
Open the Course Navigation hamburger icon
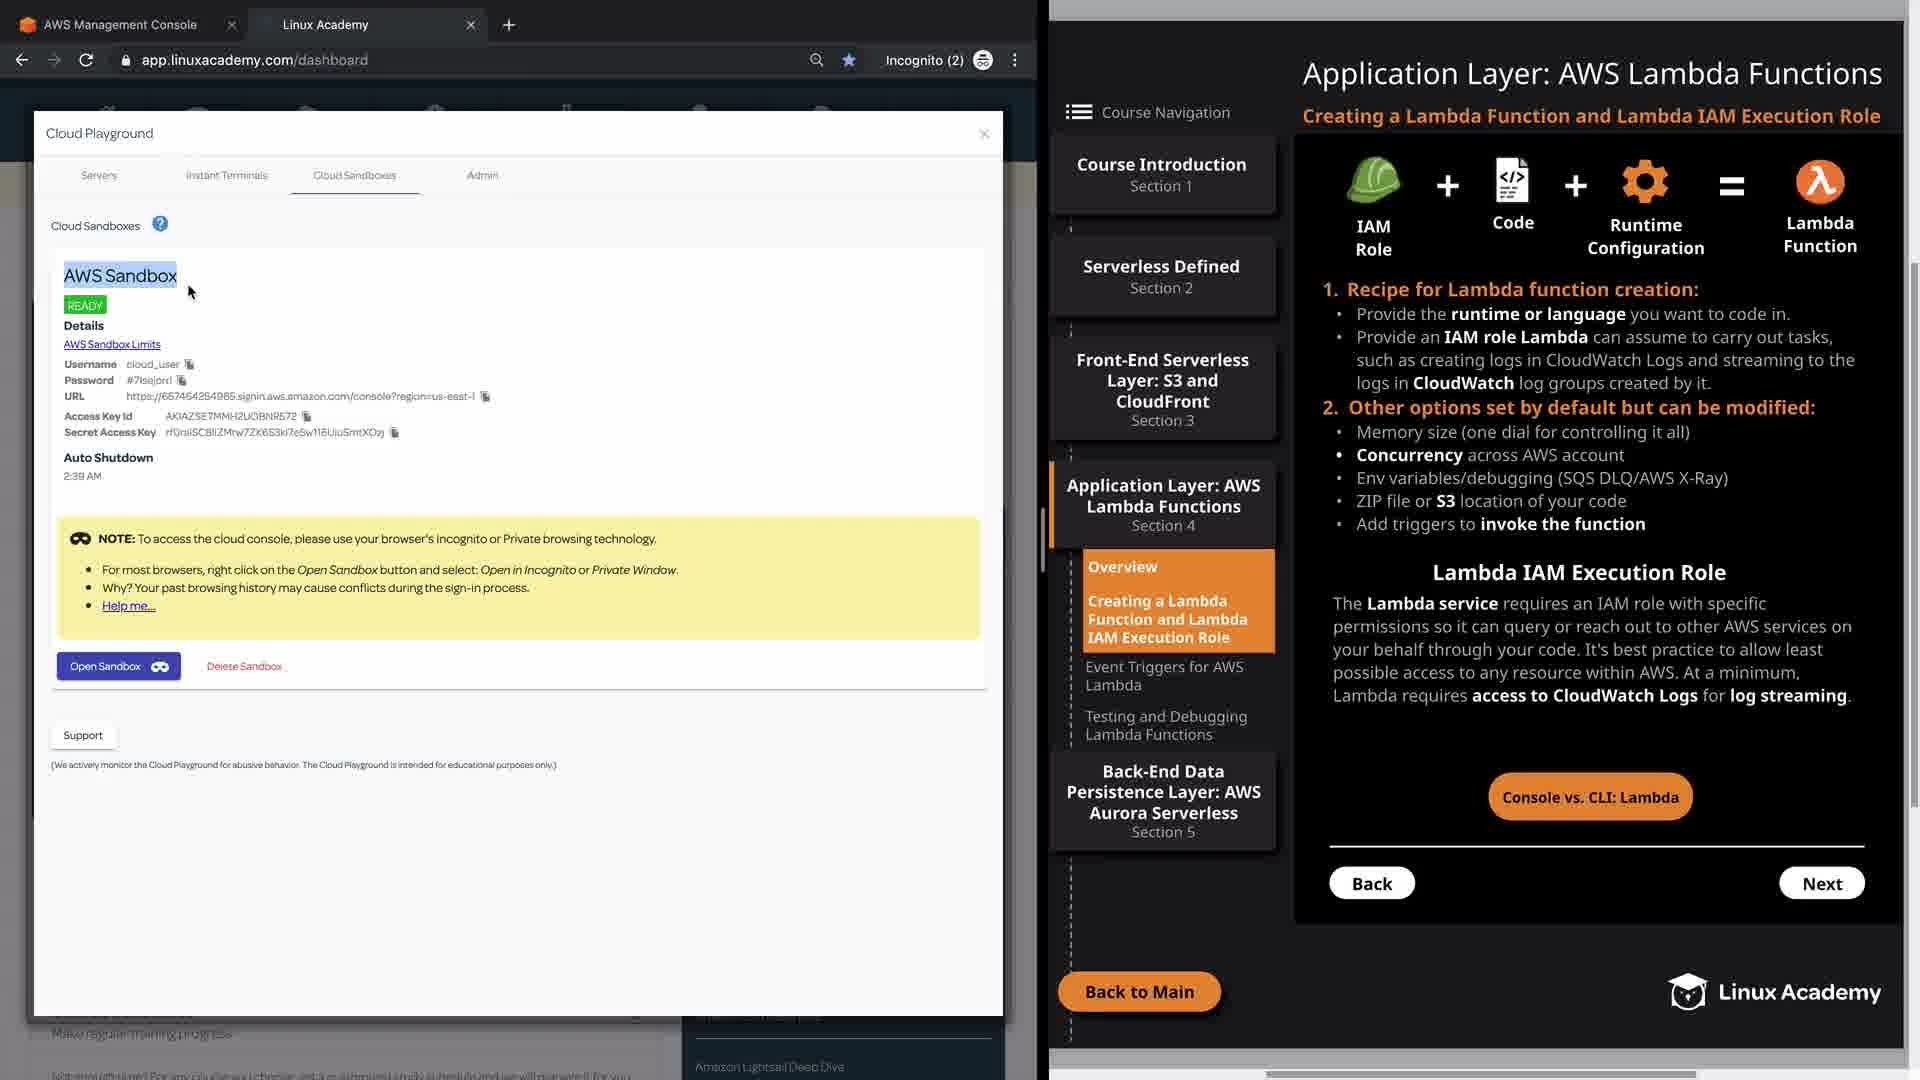tap(1078, 112)
